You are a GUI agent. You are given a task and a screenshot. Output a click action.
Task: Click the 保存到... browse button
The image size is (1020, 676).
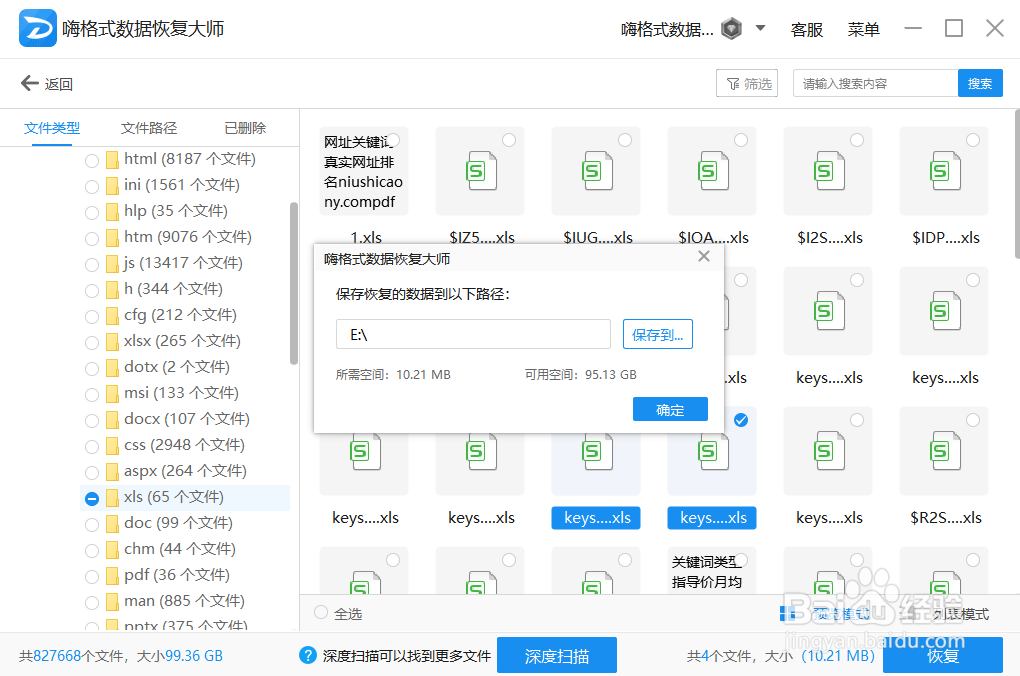pos(657,333)
